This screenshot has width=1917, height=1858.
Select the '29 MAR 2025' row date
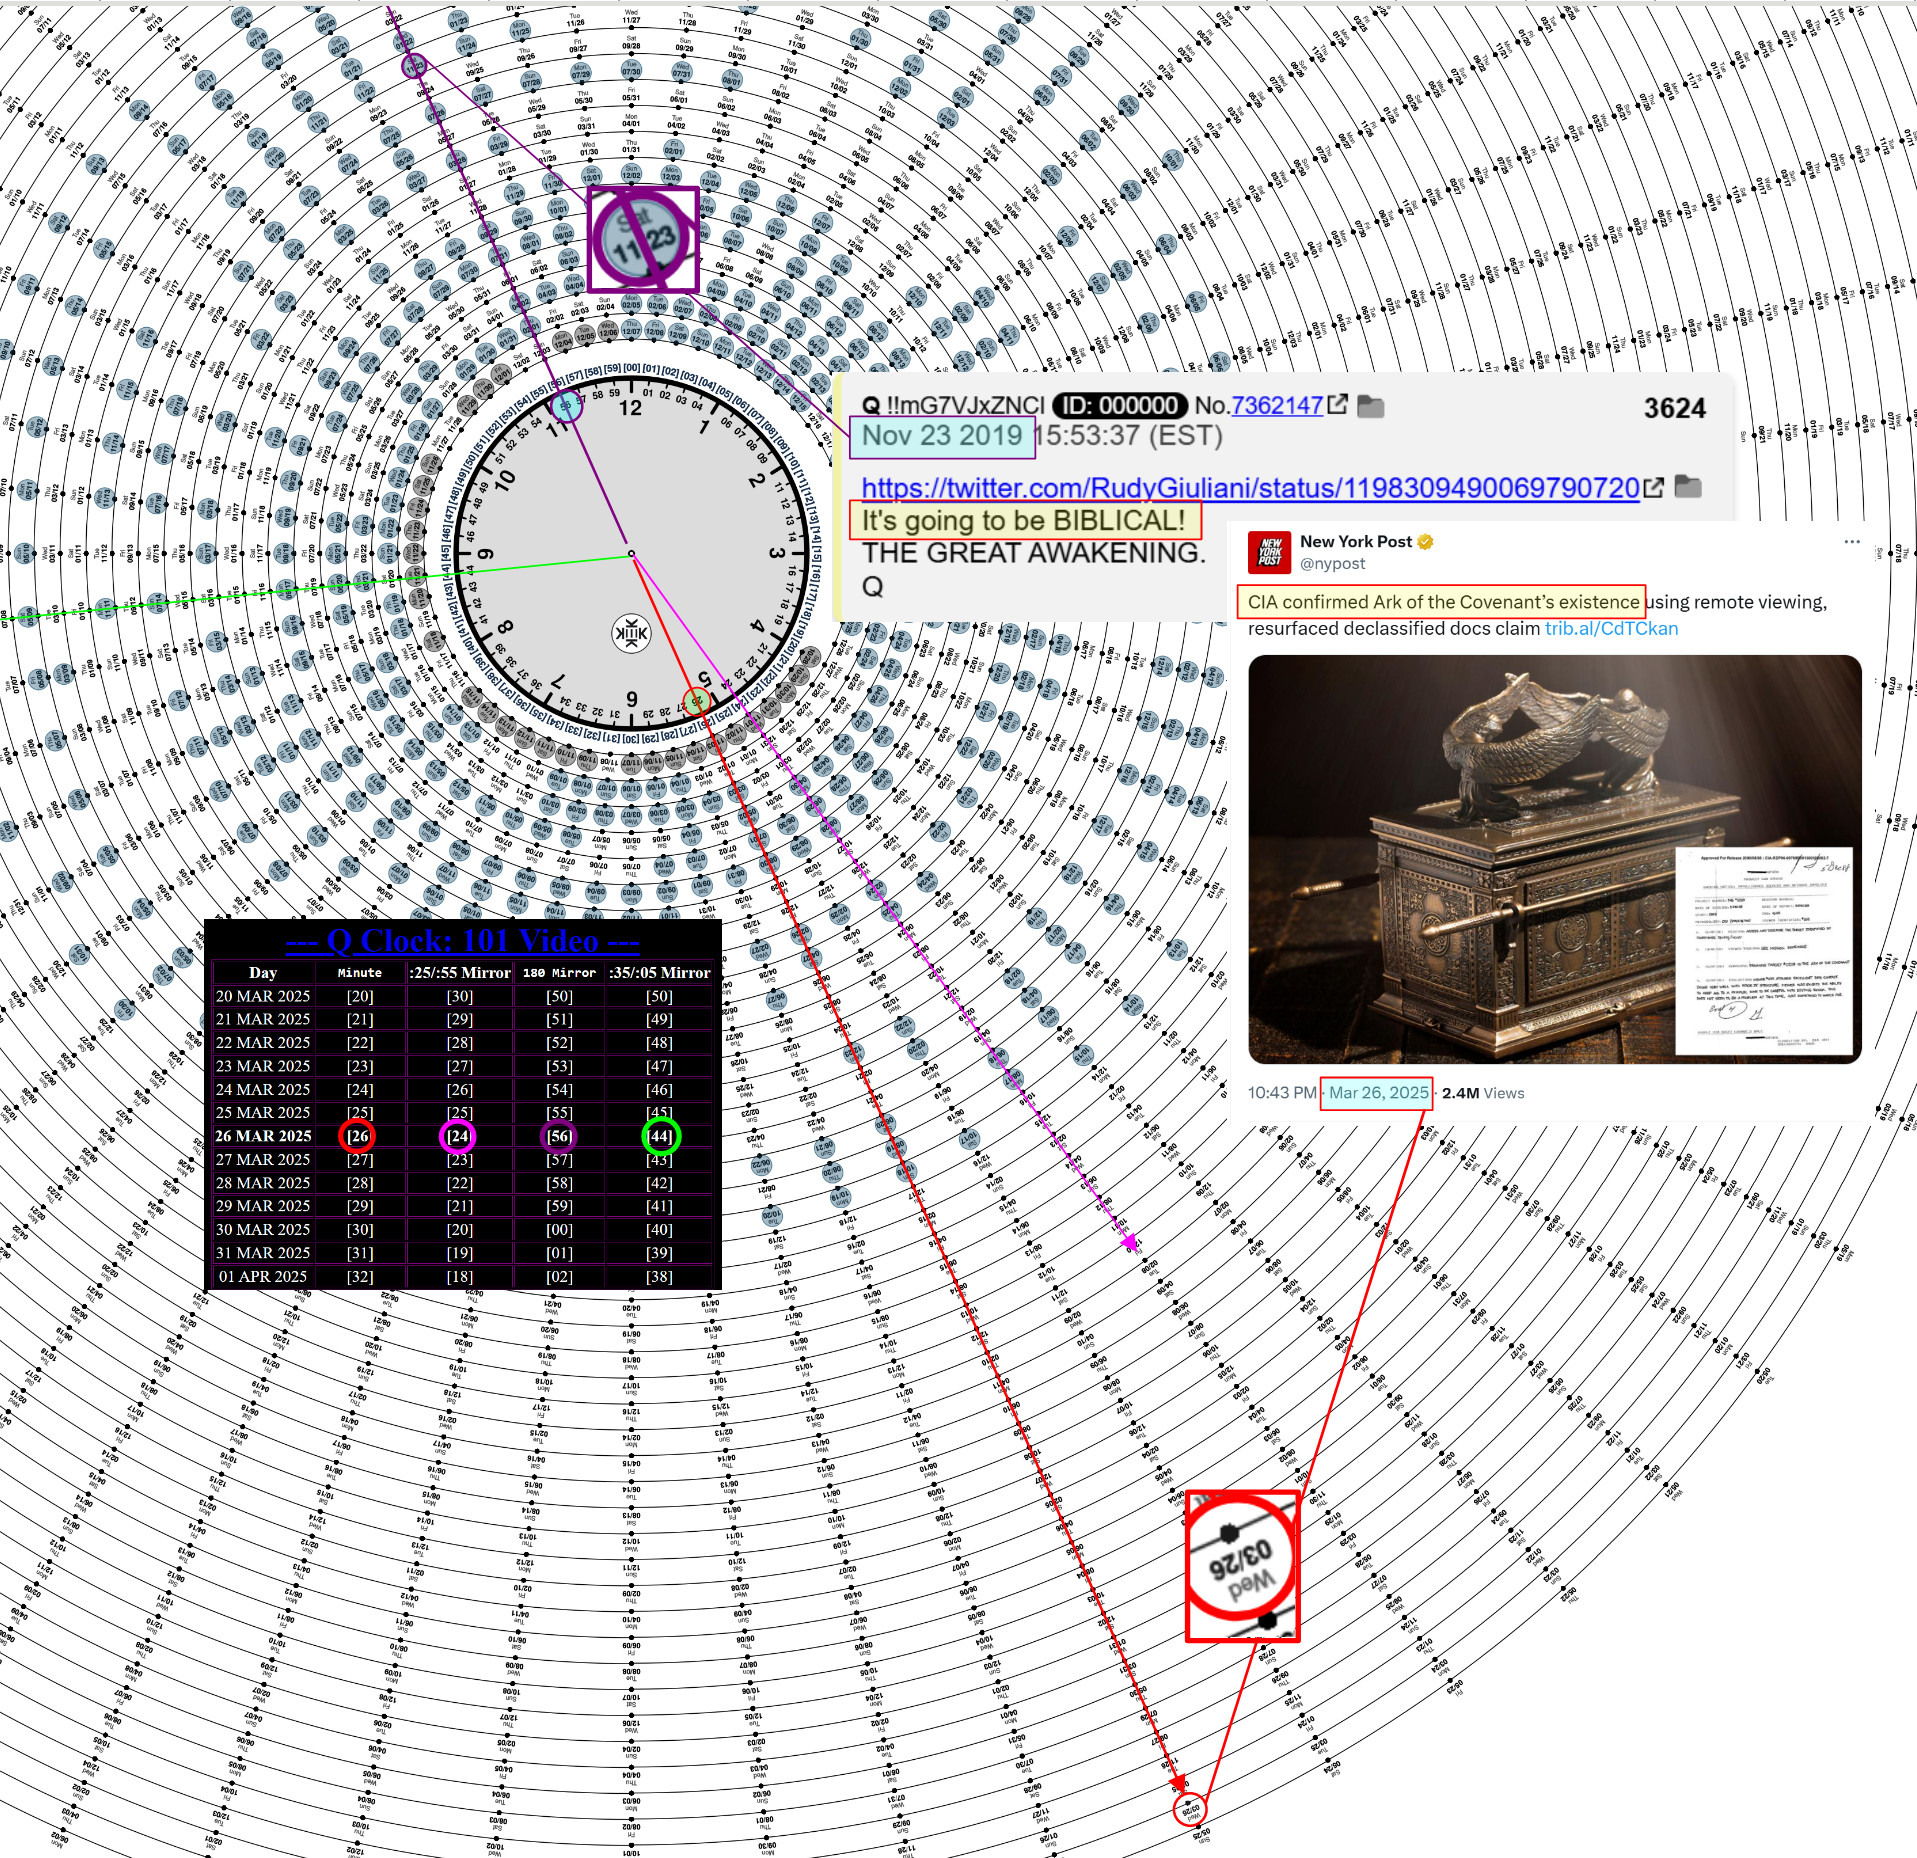click(263, 1206)
